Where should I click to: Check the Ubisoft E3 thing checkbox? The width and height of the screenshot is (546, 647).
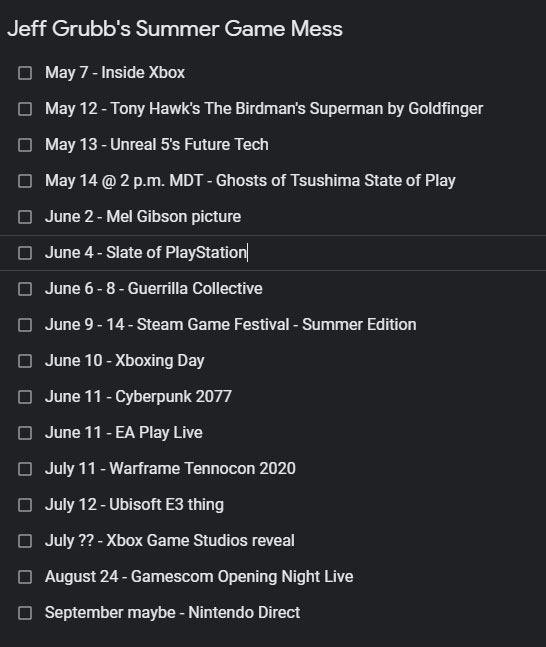coord(25,505)
